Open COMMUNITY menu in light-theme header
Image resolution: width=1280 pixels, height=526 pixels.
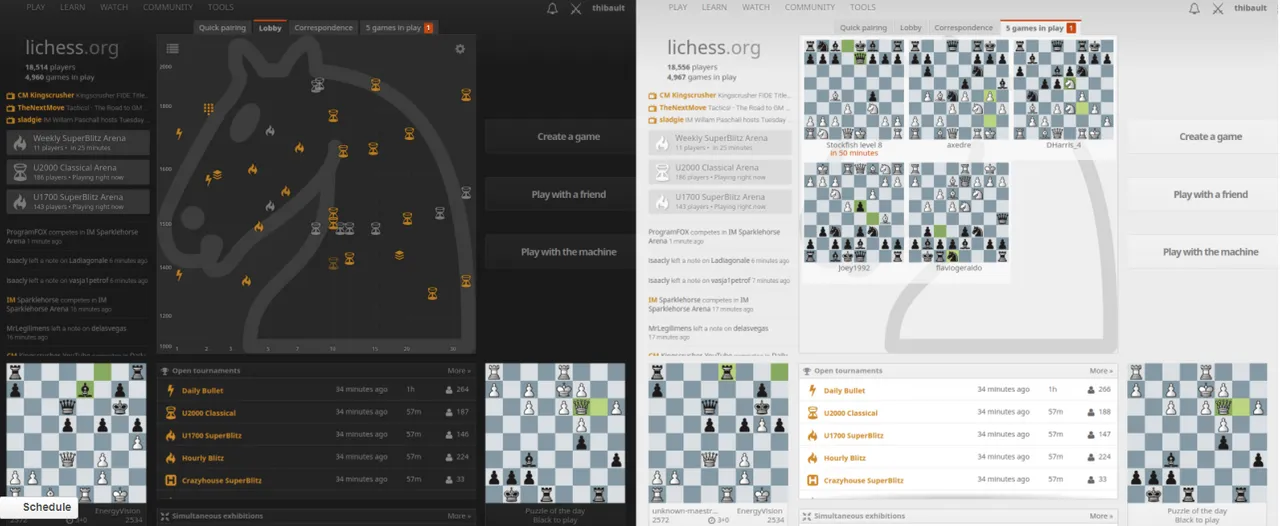coord(810,7)
